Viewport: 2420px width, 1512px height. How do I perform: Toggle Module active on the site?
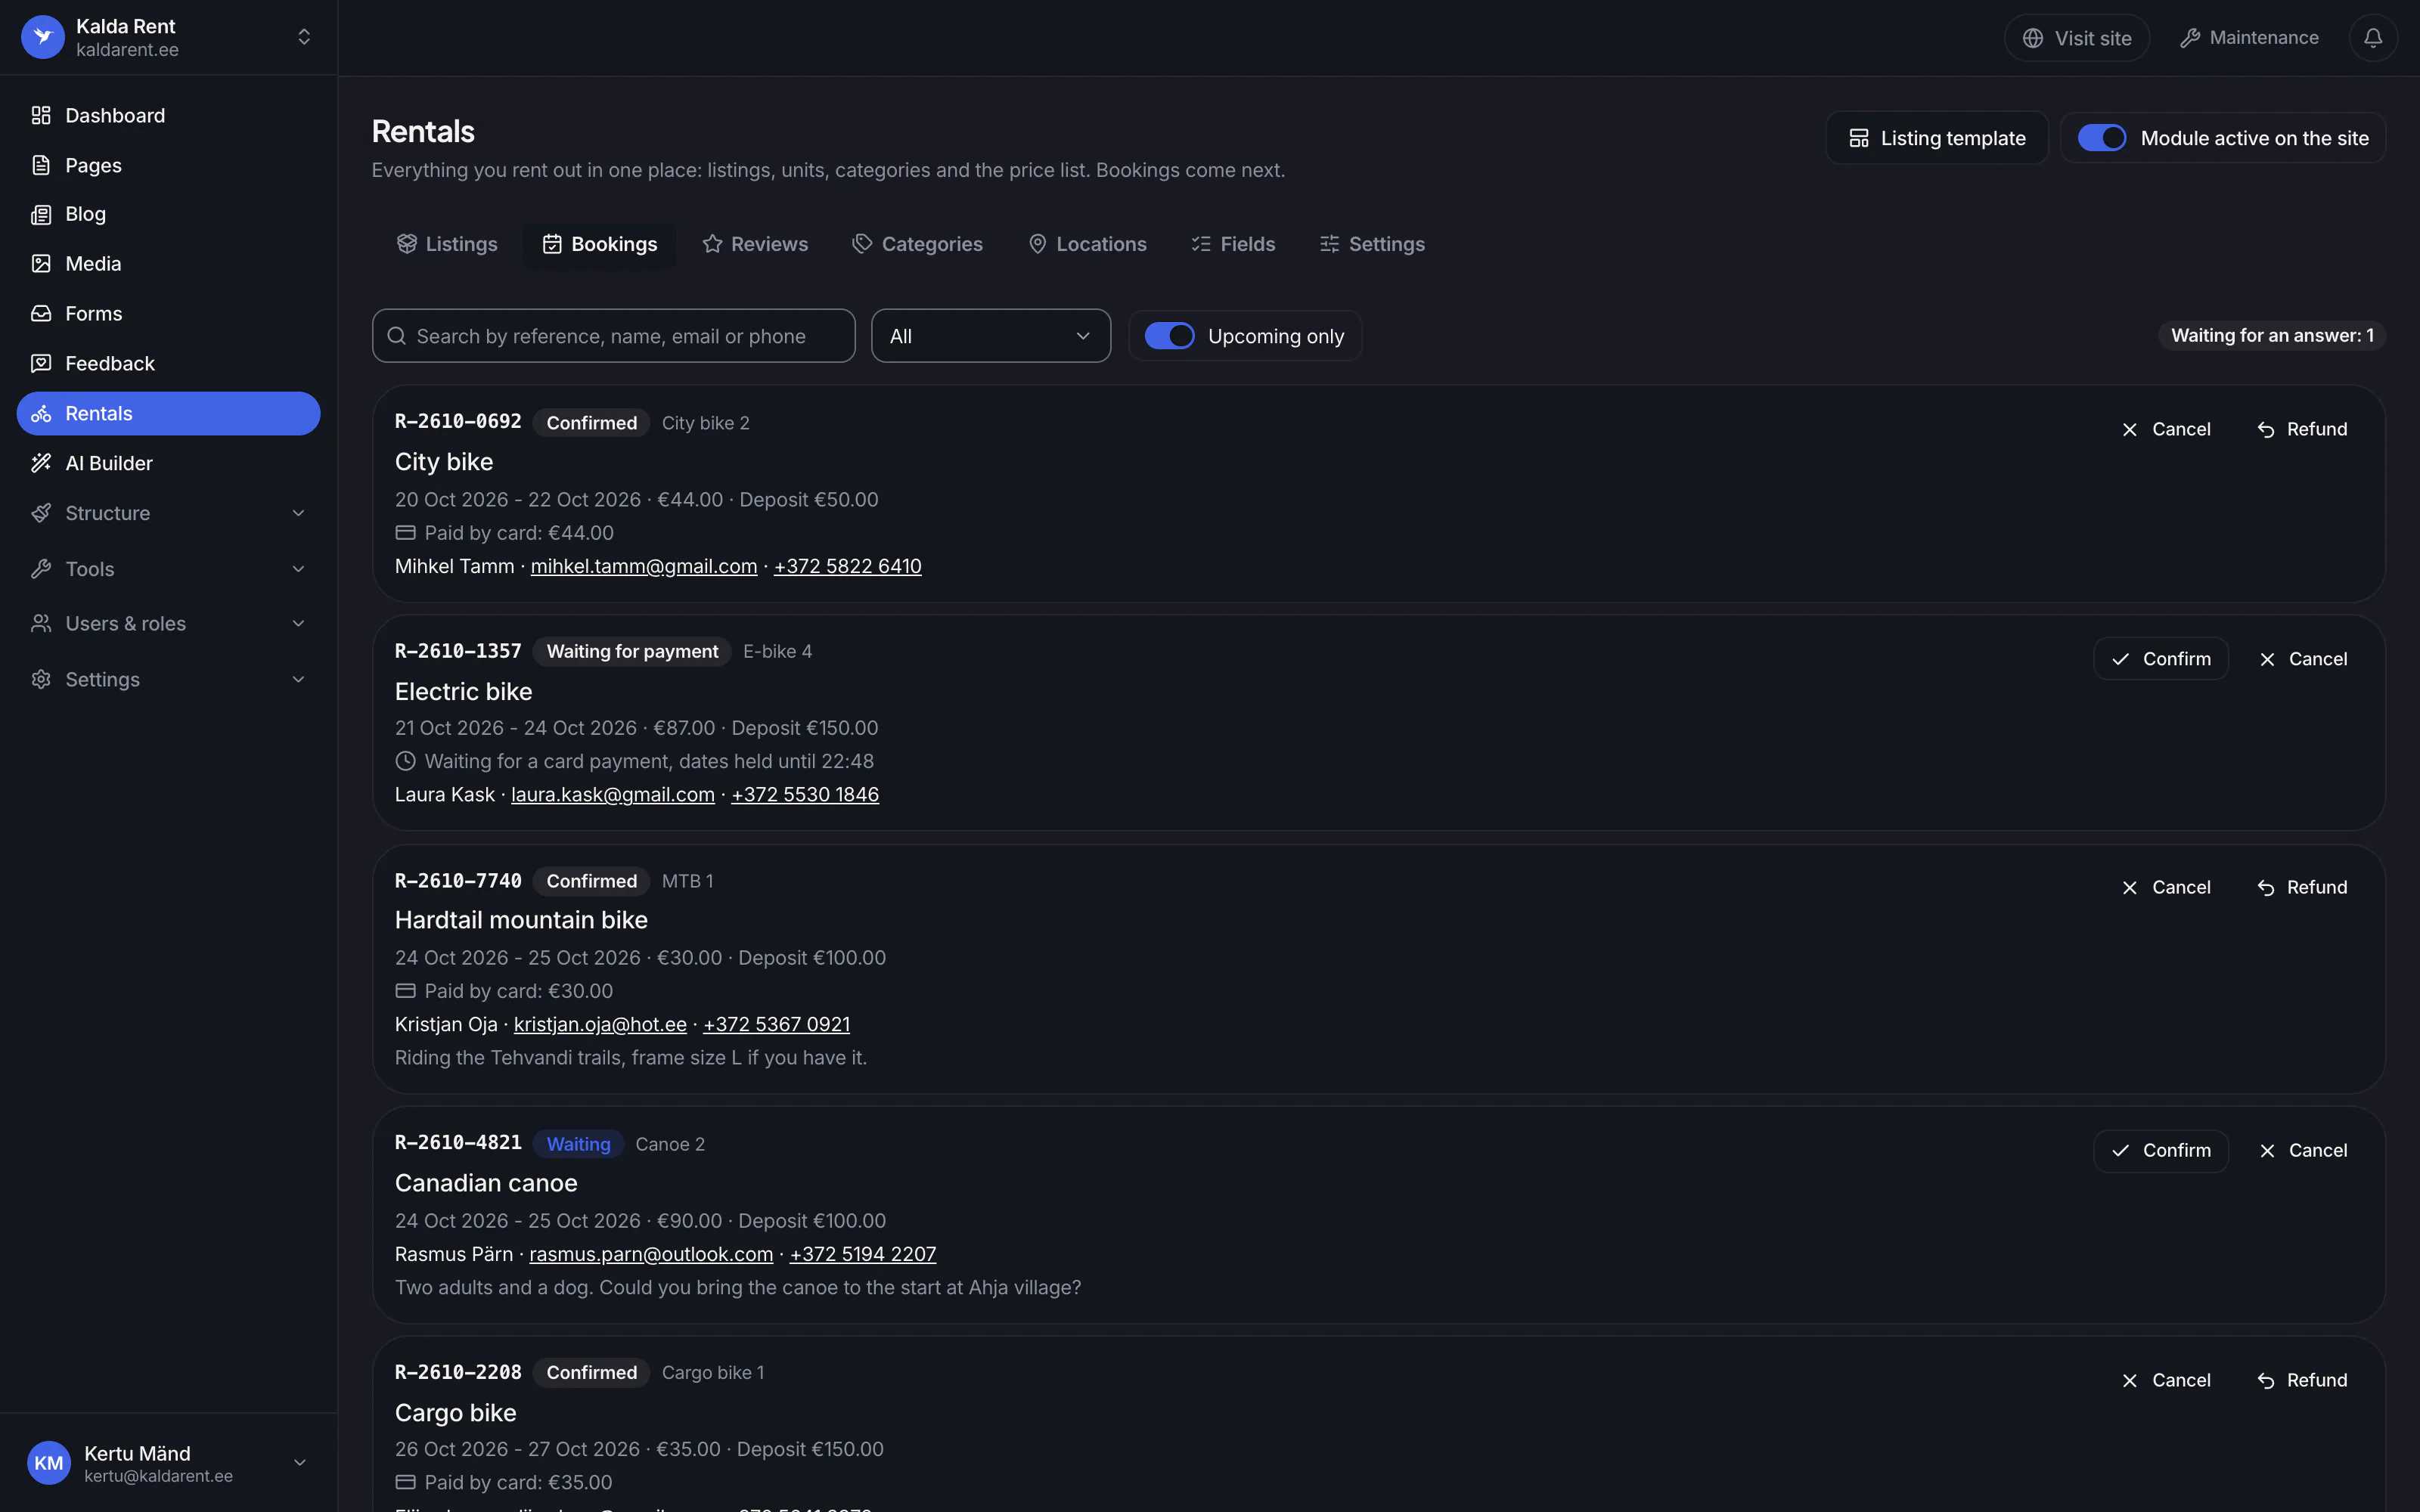(x=2101, y=138)
